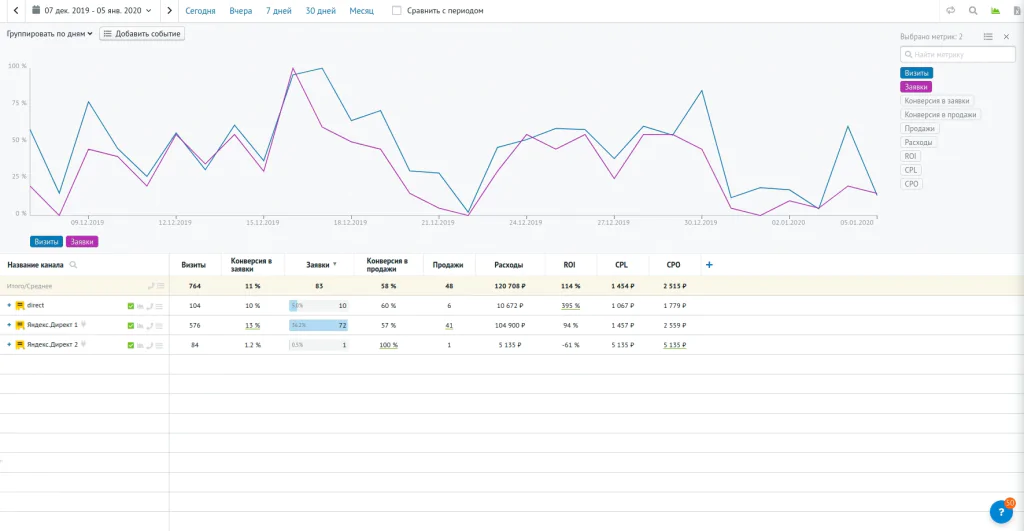Open the search magnifier in top toolbar
The width and height of the screenshot is (1024, 531).
point(973,10)
